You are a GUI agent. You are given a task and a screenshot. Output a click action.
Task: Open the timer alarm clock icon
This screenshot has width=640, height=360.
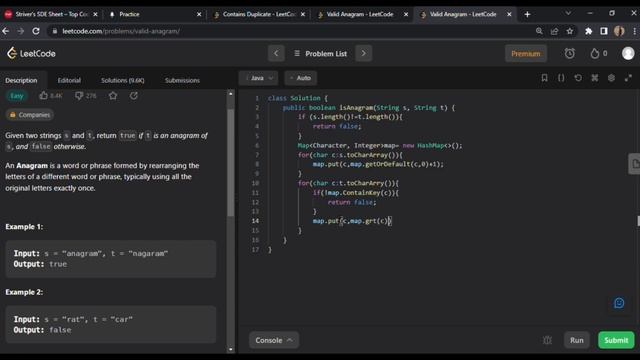tap(570, 53)
